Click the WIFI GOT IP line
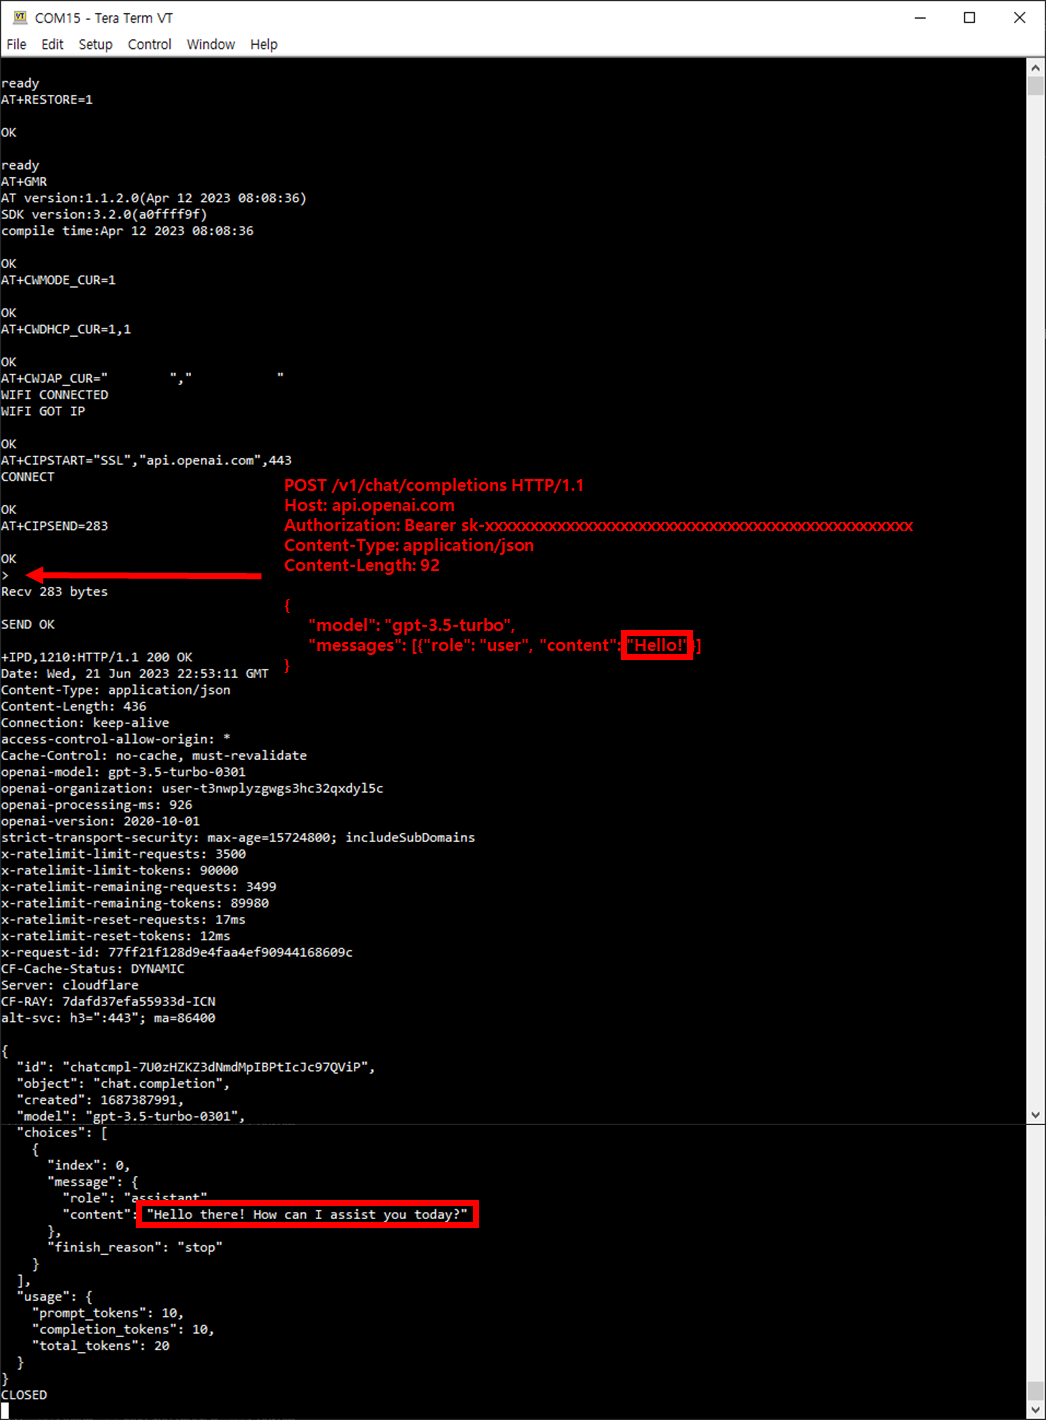This screenshot has width=1046, height=1420. [x=43, y=411]
